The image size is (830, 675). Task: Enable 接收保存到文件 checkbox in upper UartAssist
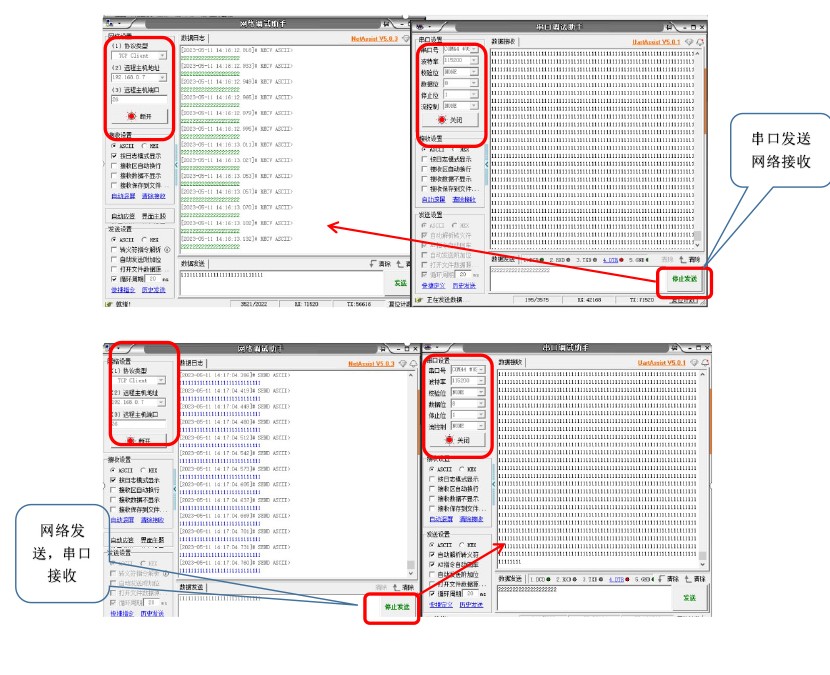point(424,188)
